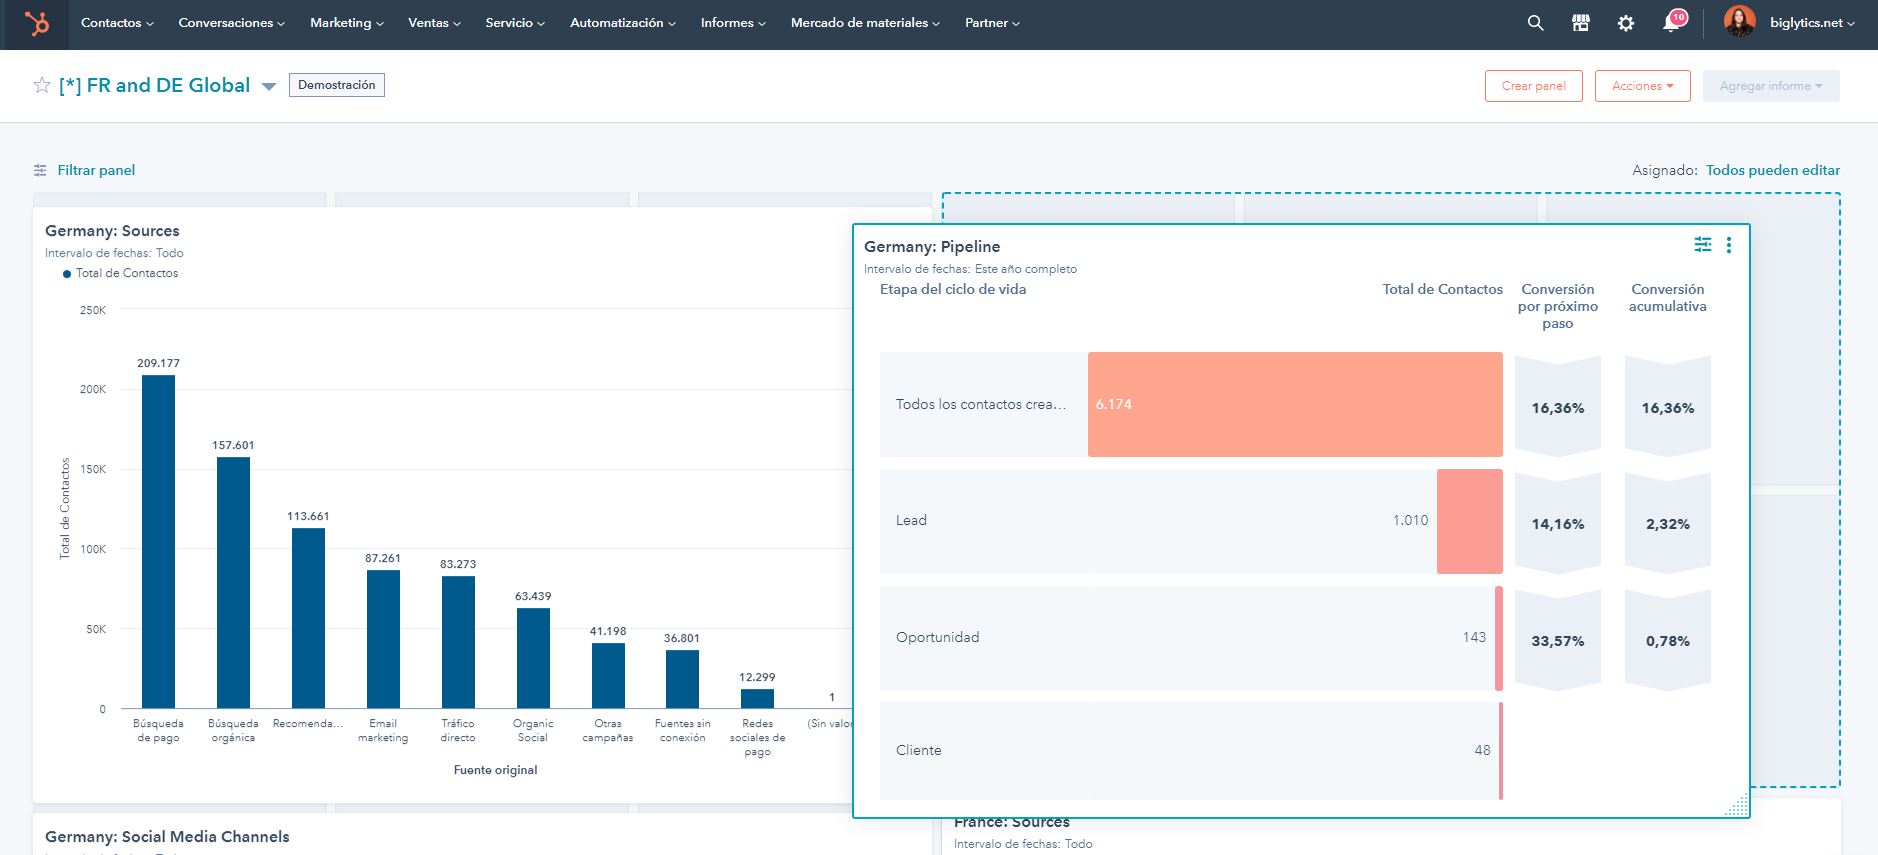Open the marketplace store icon
The image size is (1878, 855).
tap(1581, 23)
